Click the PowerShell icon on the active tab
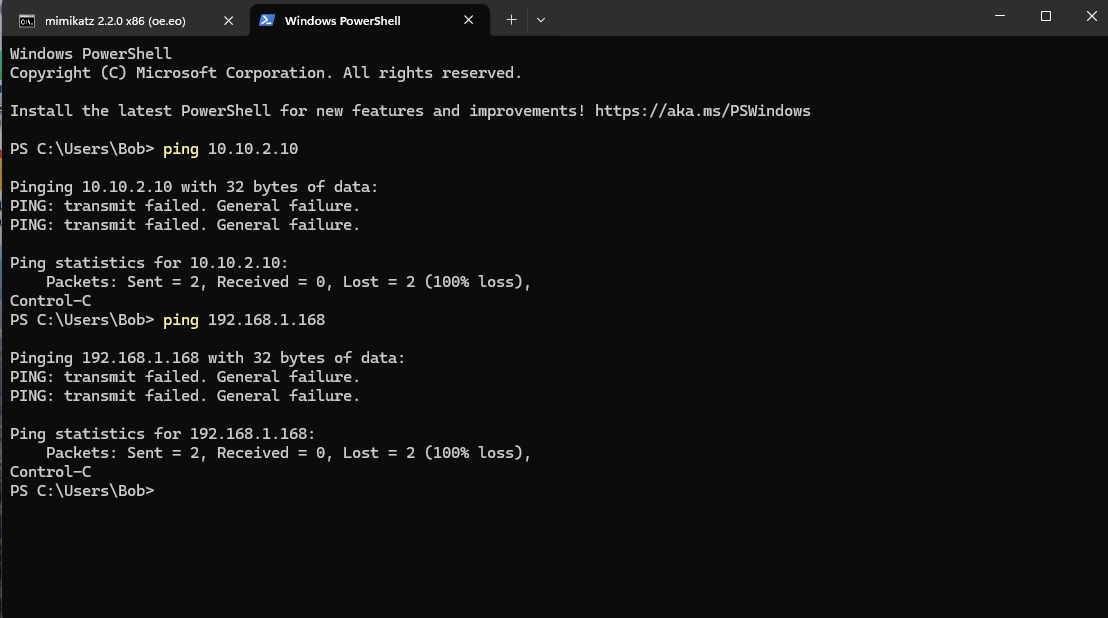This screenshot has width=1108, height=618. tap(267, 20)
